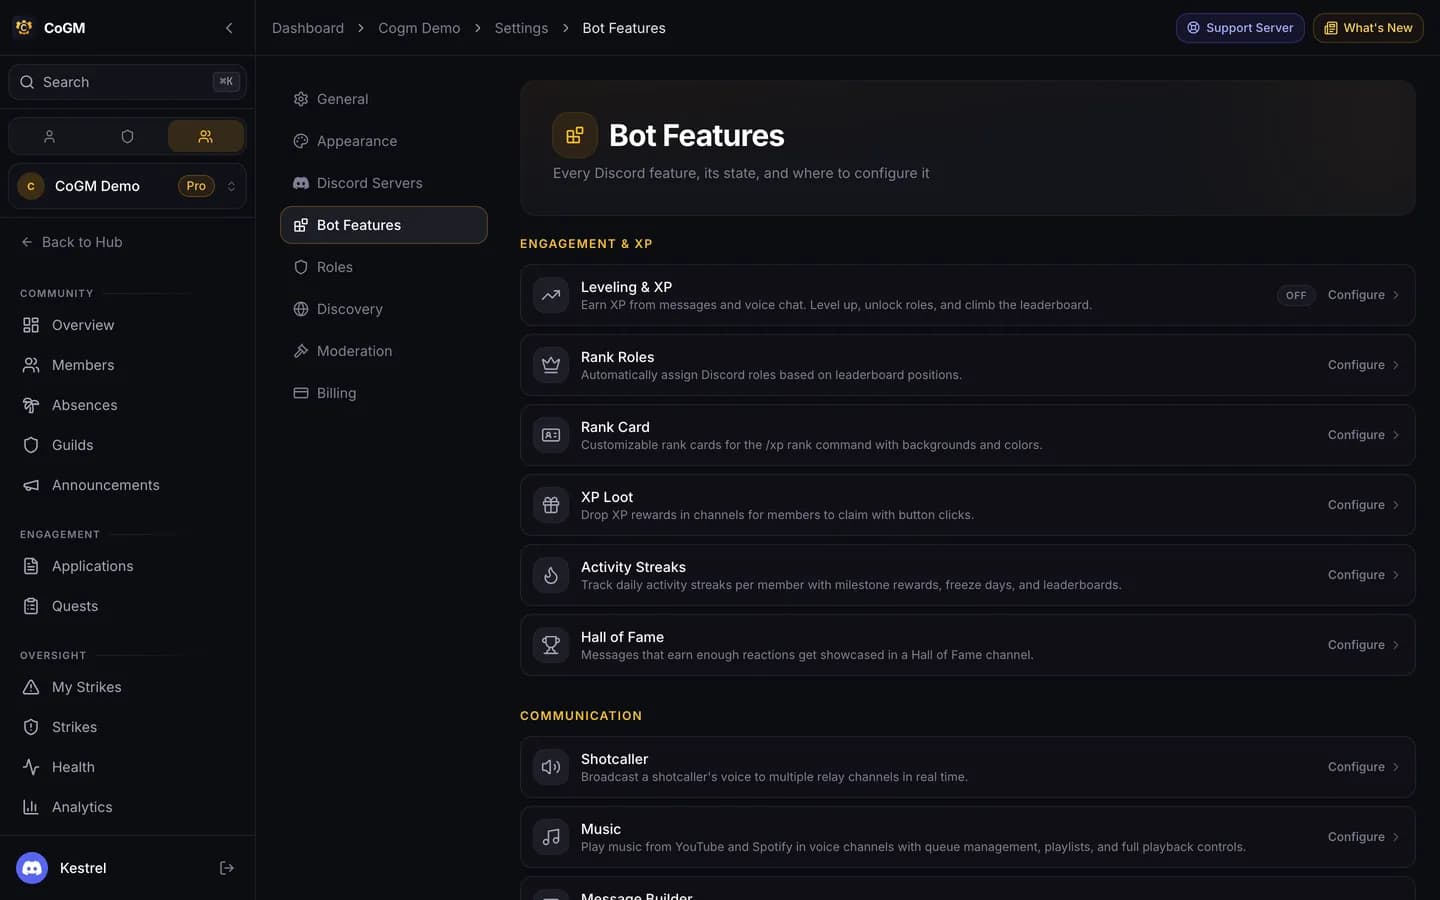Toggle the OFF badge for Leveling & XP

point(1296,295)
